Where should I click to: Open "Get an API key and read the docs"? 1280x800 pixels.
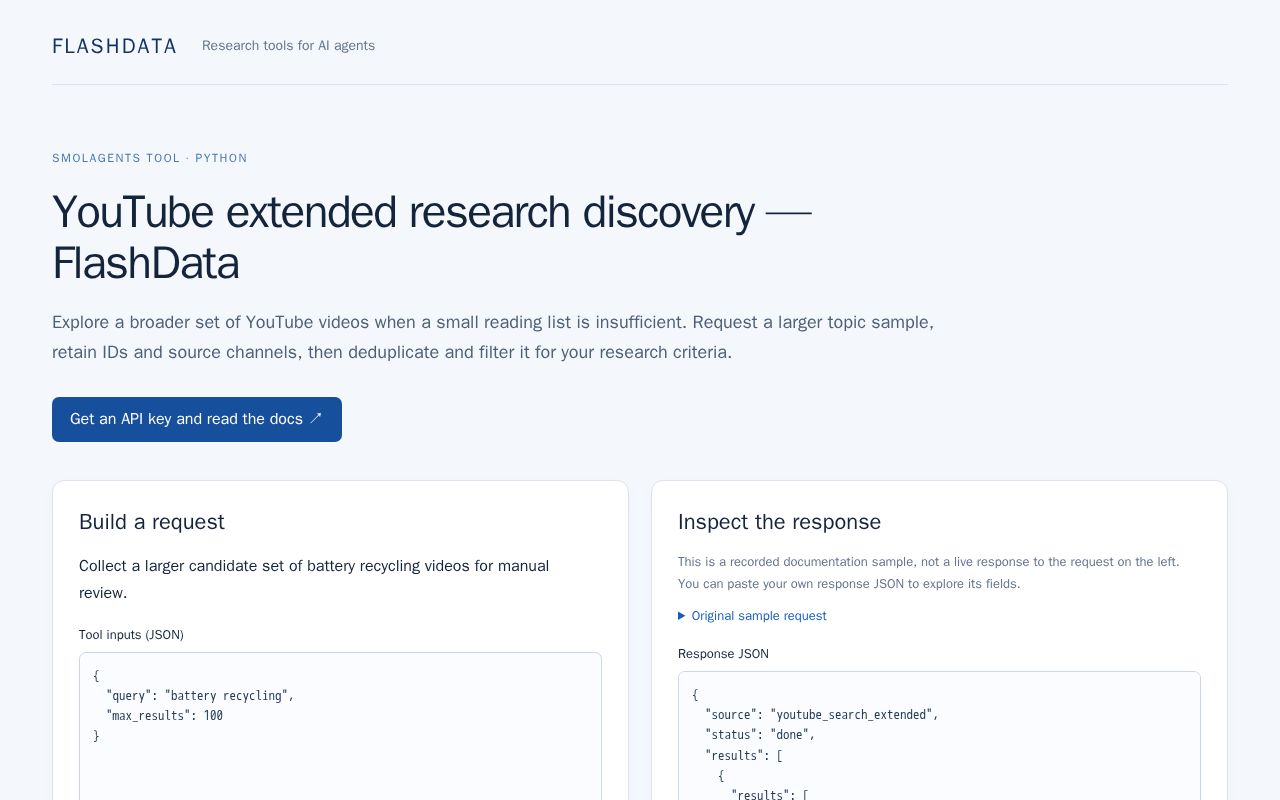(x=197, y=419)
